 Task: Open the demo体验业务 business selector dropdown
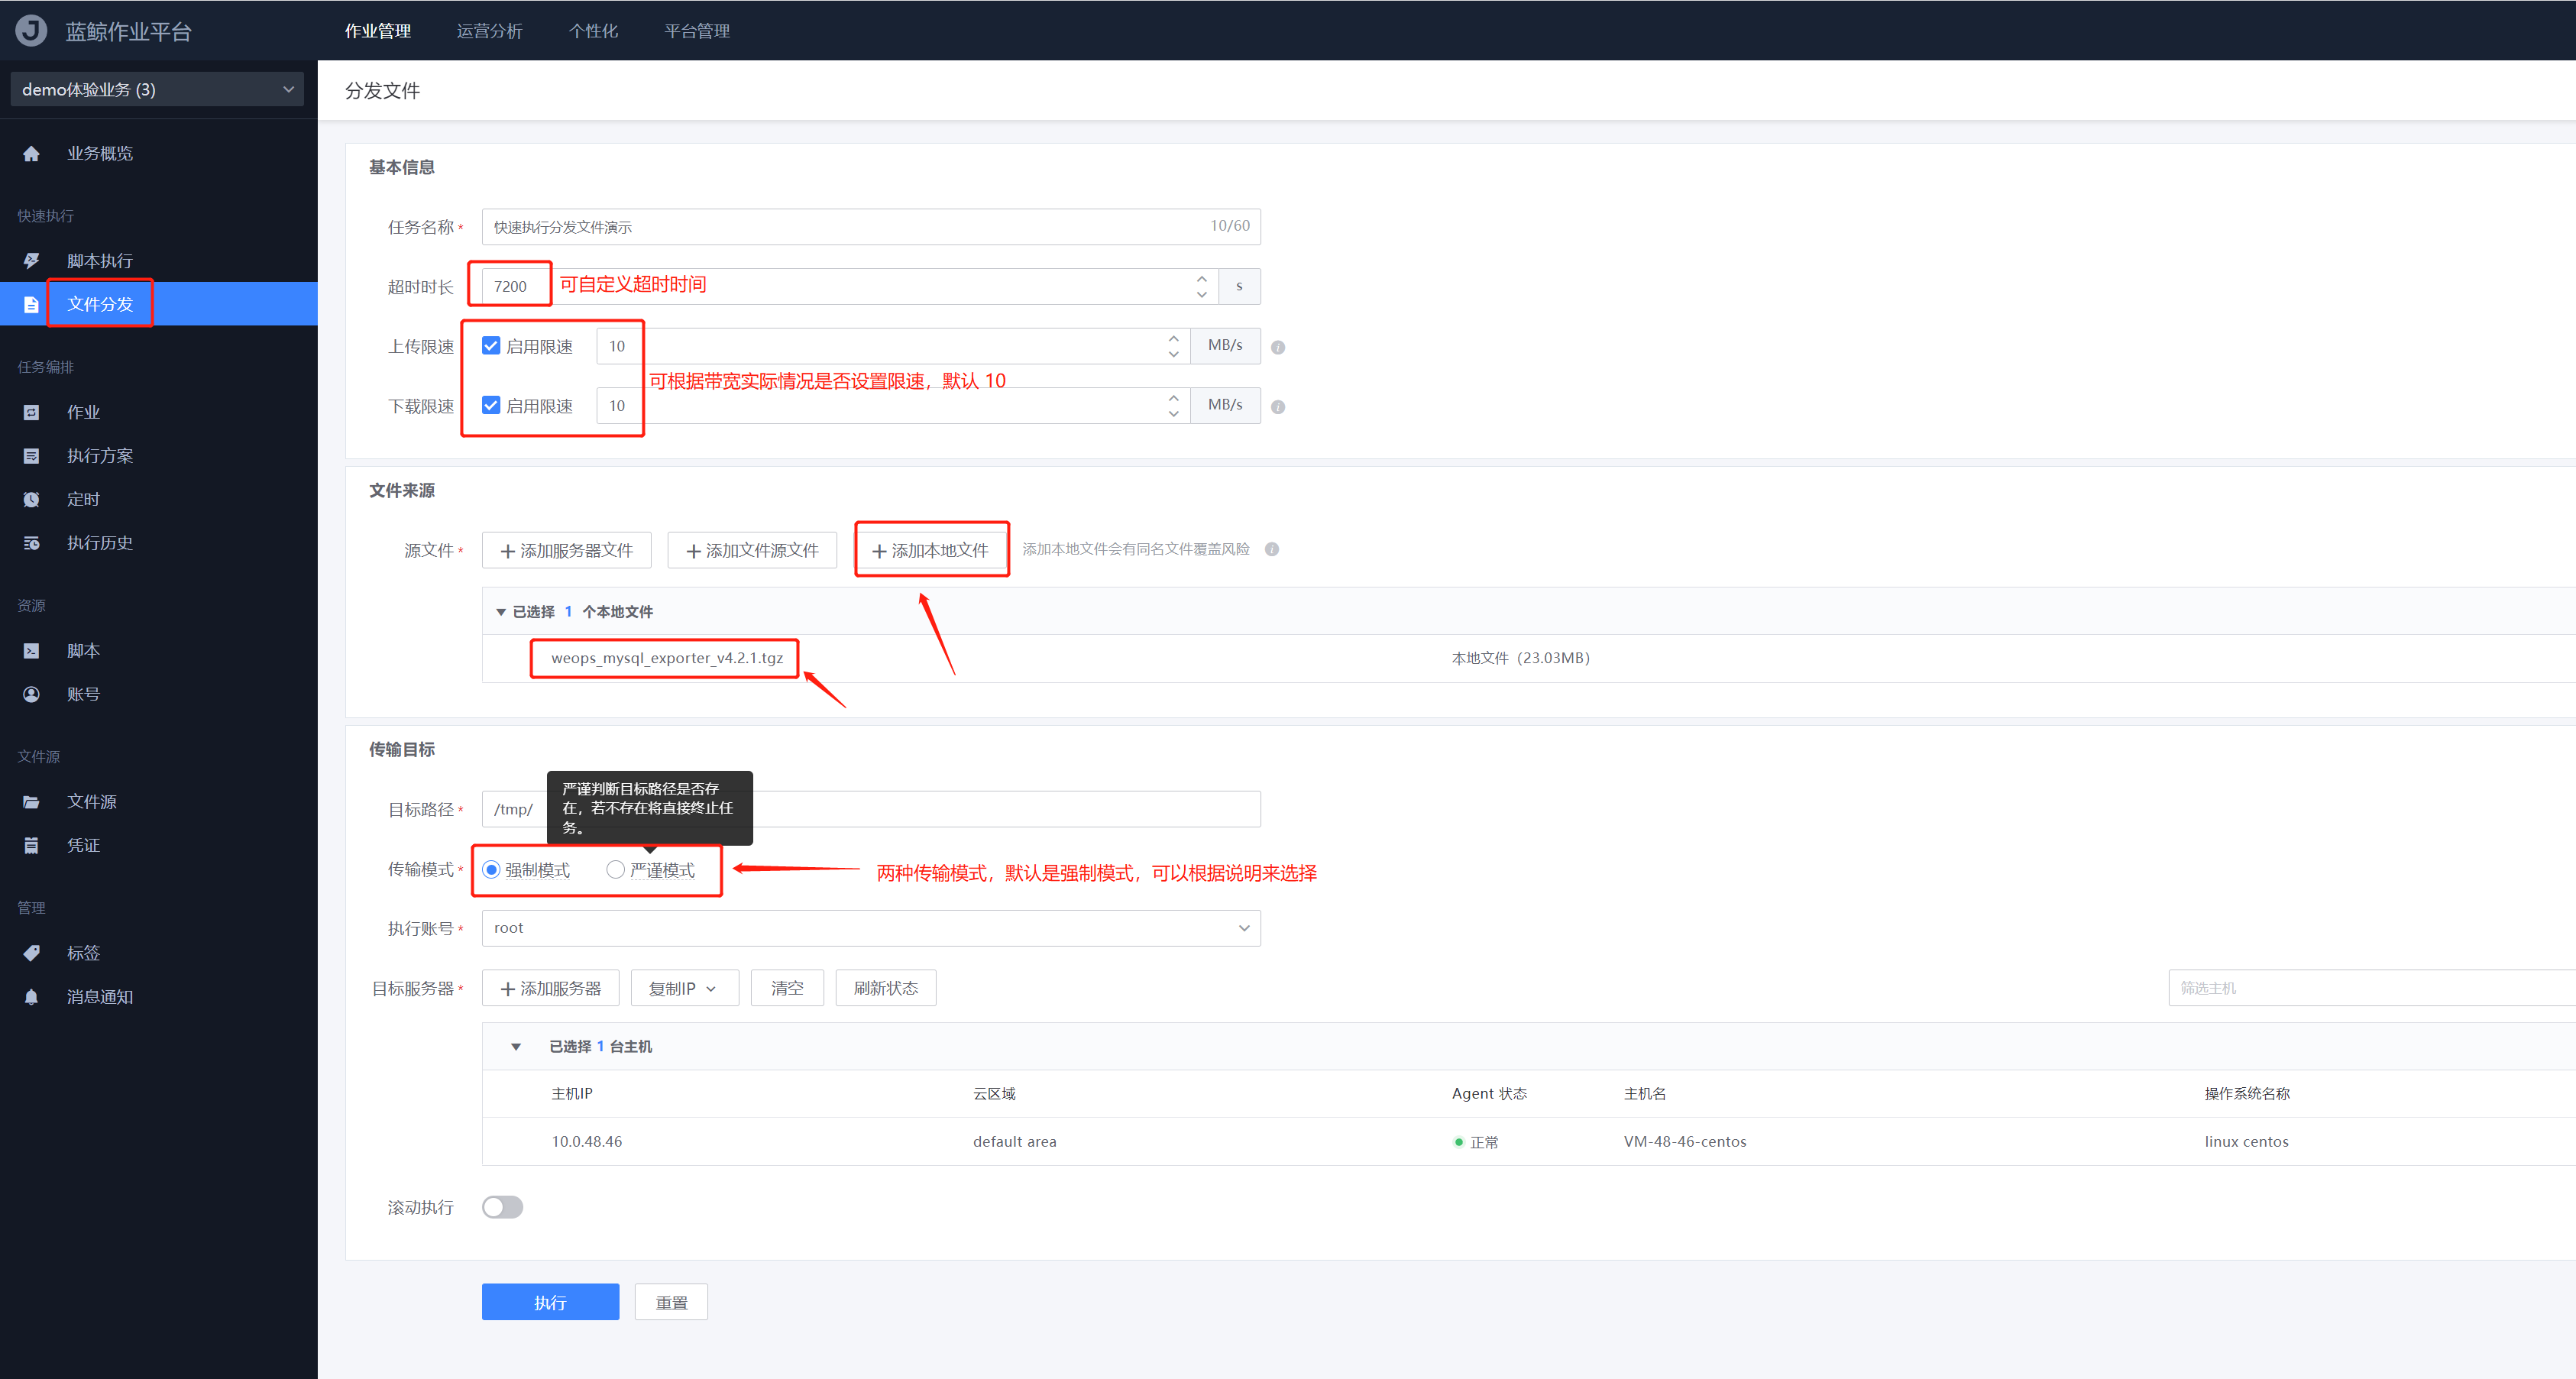158,89
